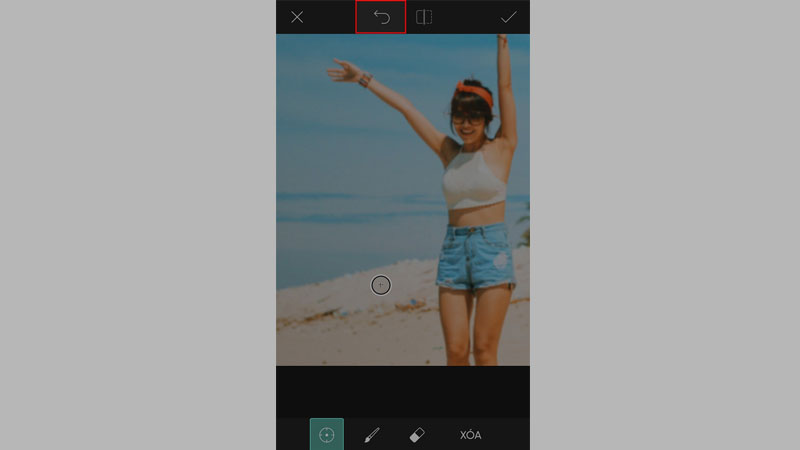
Task: Tap the undo arrow icon
Action: (x=381, y=17)
